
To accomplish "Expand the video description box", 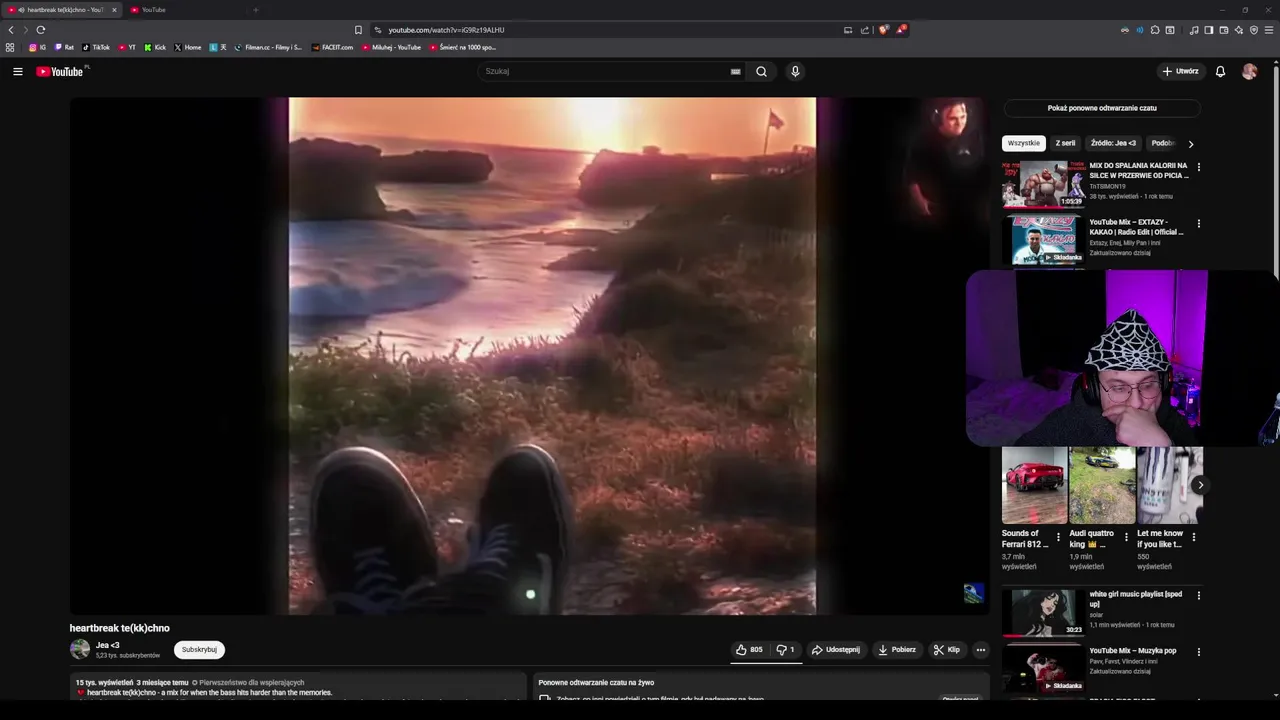I will click(x=298, y=687).
